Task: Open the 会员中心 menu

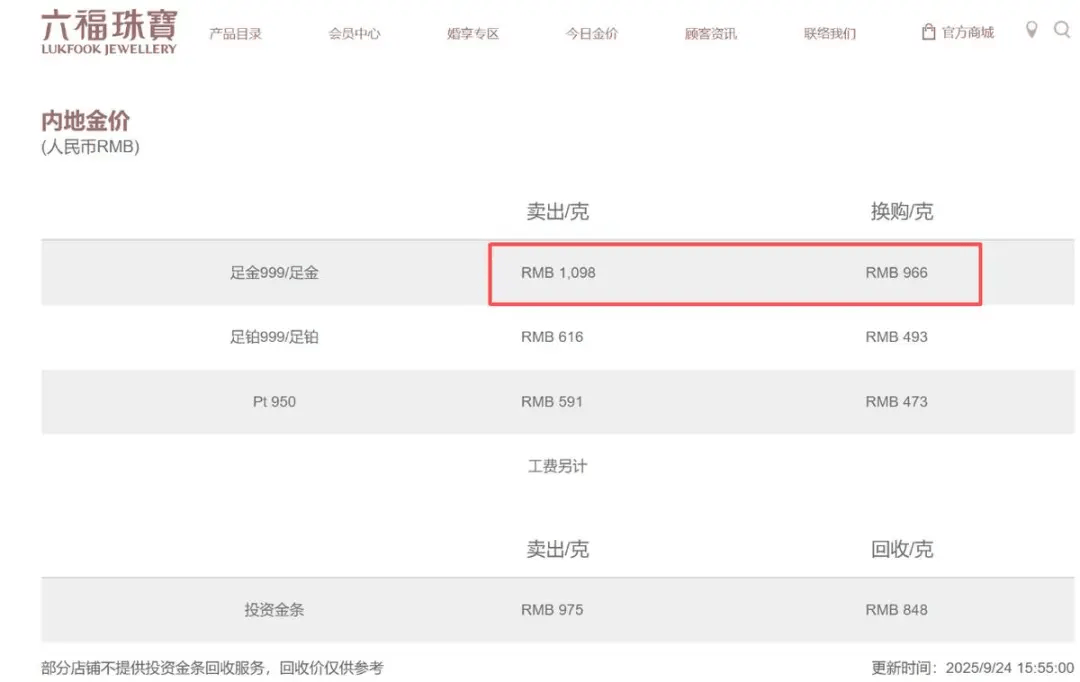Action: 354,33
